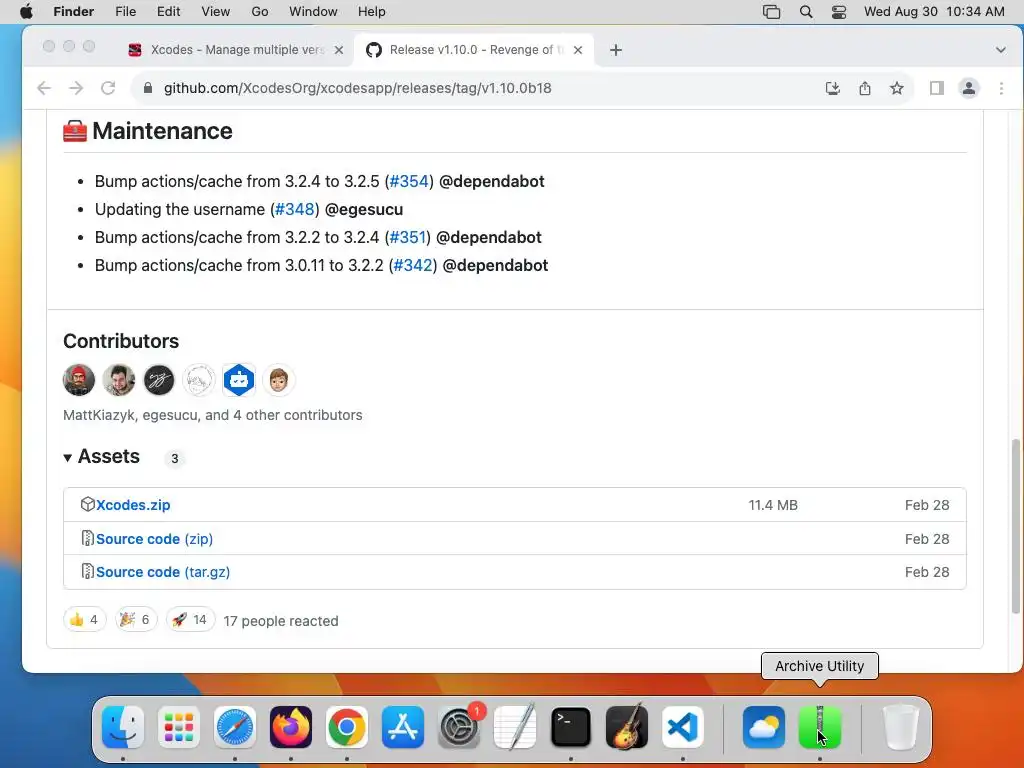Open the Help menu
The width and height of the screenshot is (1024, 768).
coord(372,12)
